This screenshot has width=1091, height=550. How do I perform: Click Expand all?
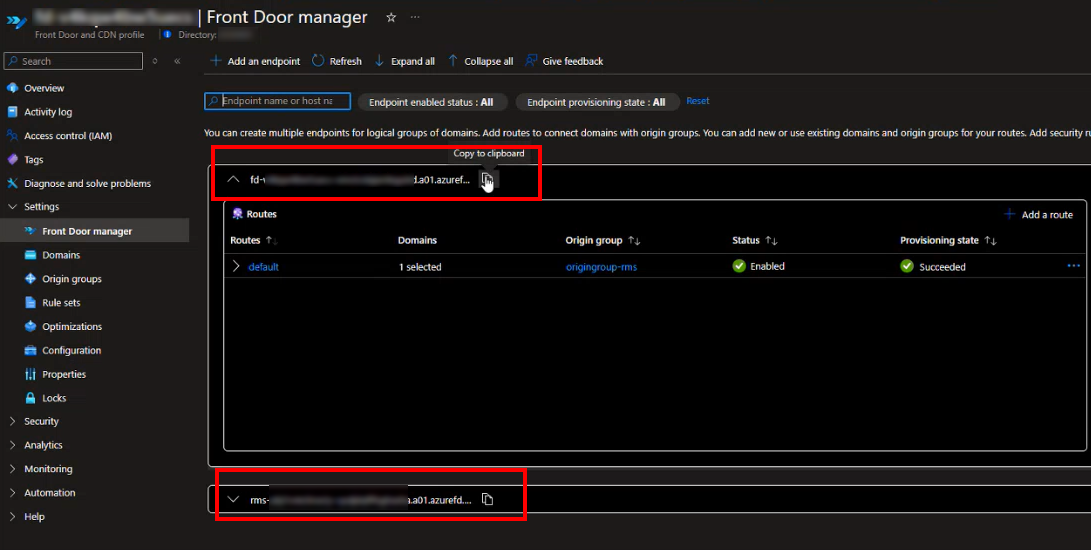point(404,61)
